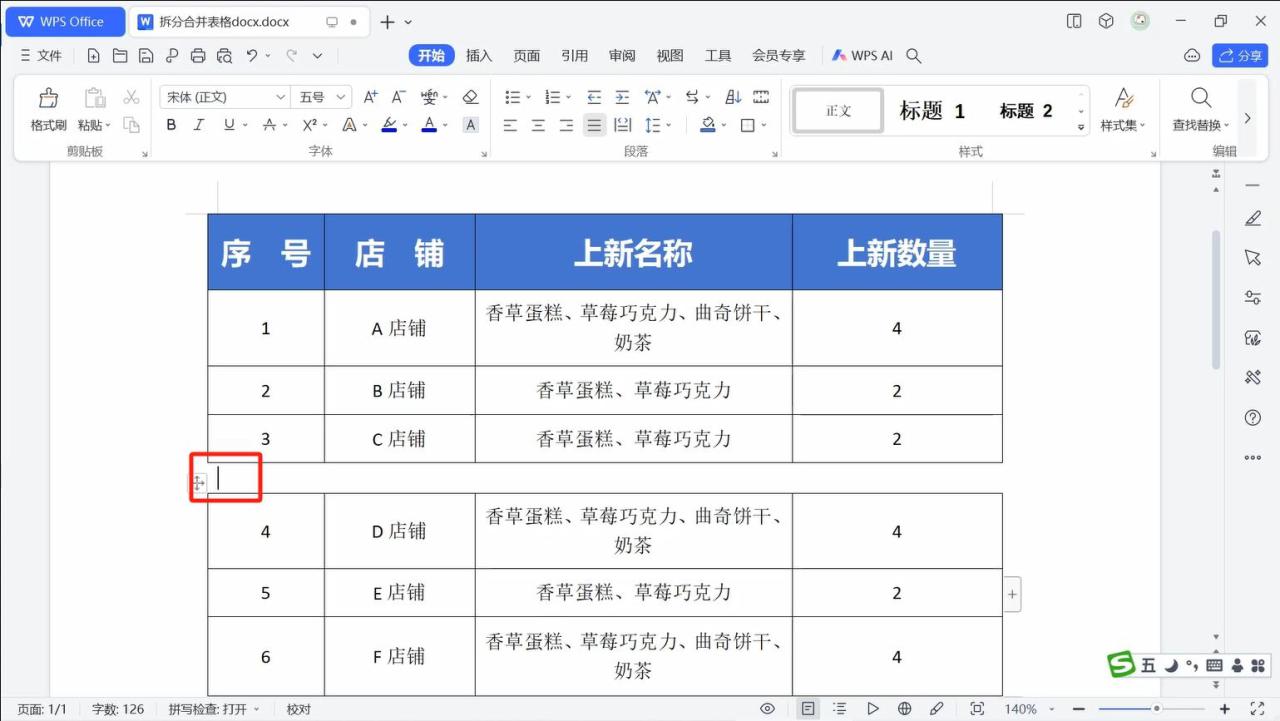Apply the 标题 2 style

click(1026, 111)
